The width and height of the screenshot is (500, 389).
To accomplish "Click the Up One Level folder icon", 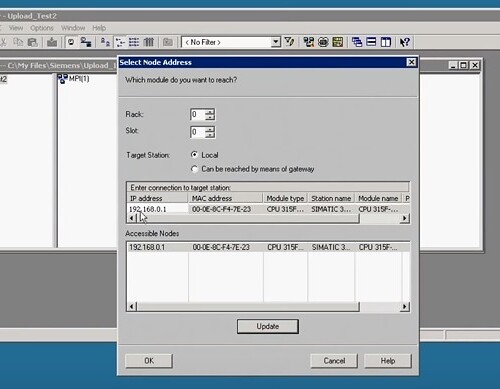I will pos(168,42).
